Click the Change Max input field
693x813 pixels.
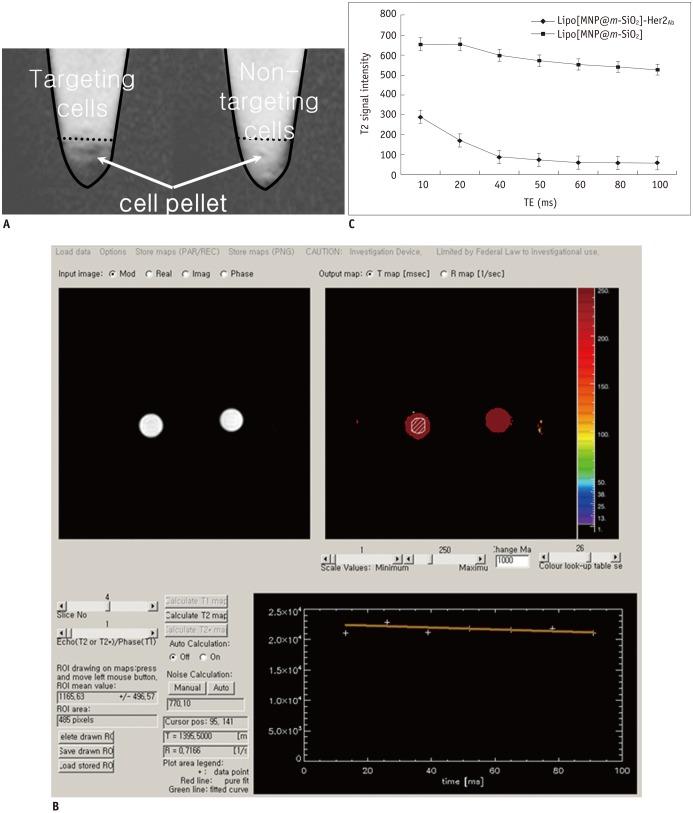point(512,560)
